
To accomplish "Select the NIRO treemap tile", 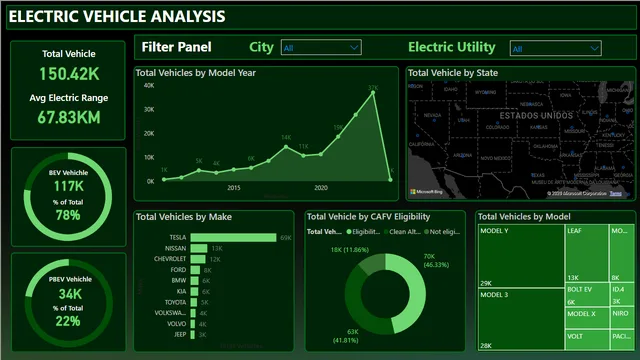I will point(622,318).
